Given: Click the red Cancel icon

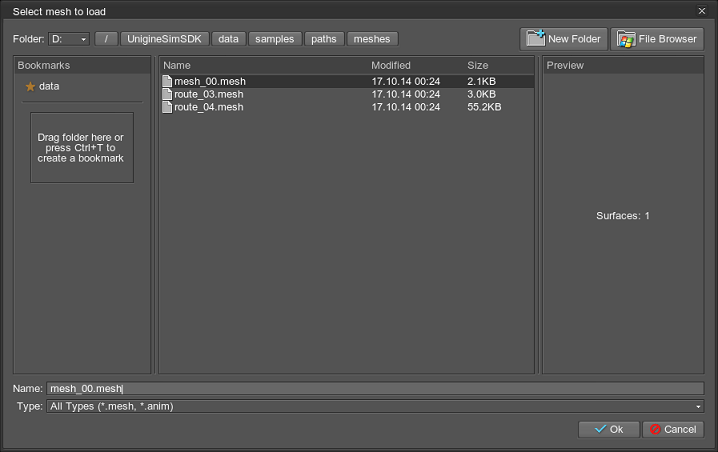Looking at the screenshot, I should (655, 429).
